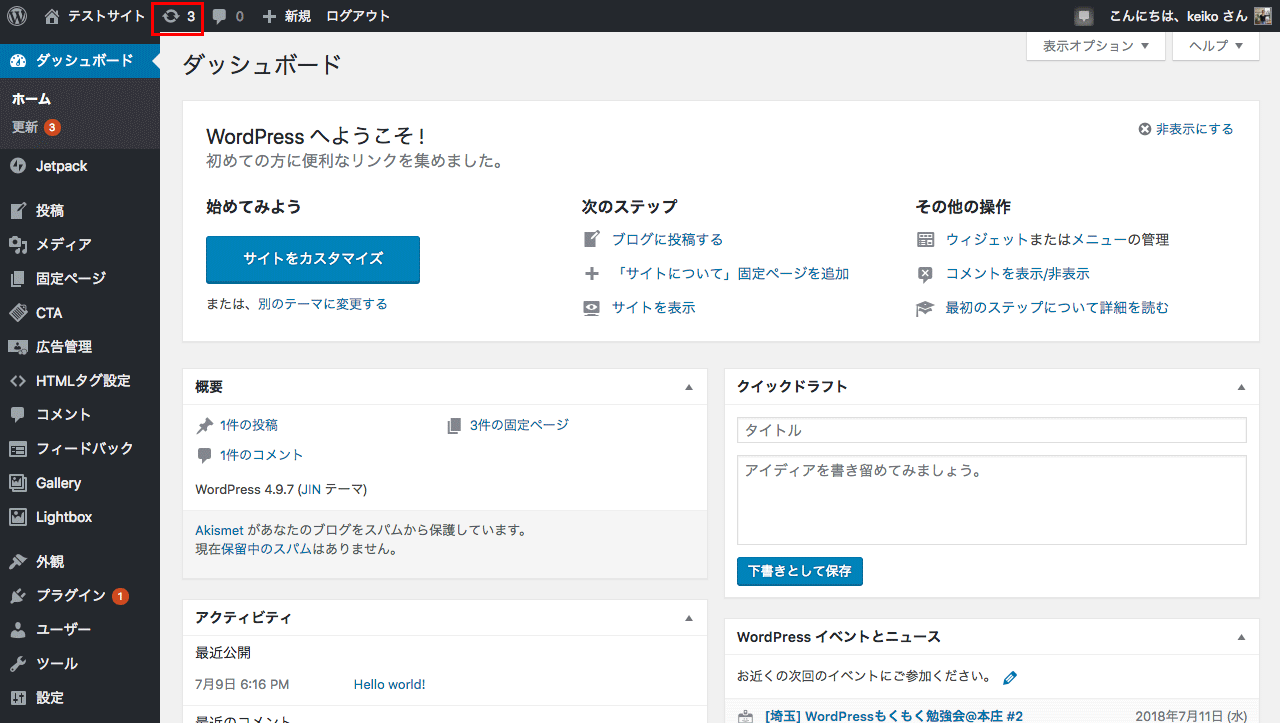Open the keiko user avatar
Screen dimensions: 1280x723
click(1263, 17)
